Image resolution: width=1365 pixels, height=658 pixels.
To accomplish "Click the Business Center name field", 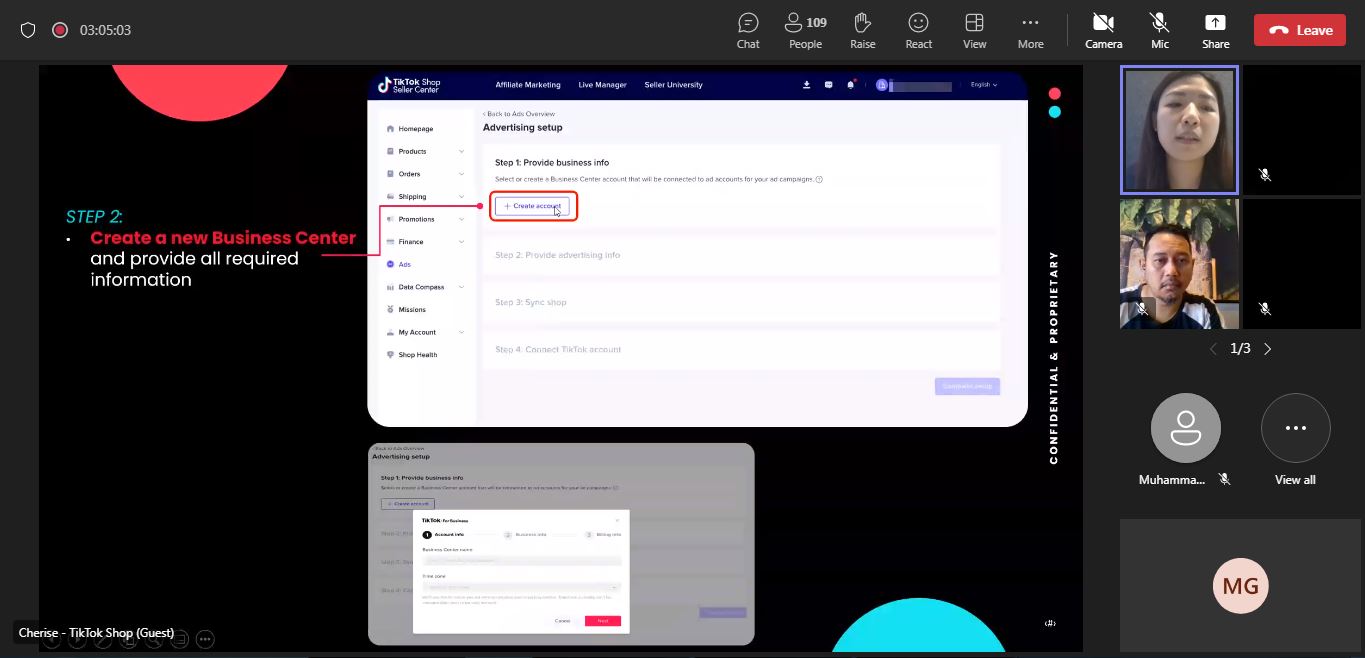I will tap(521, 561).
